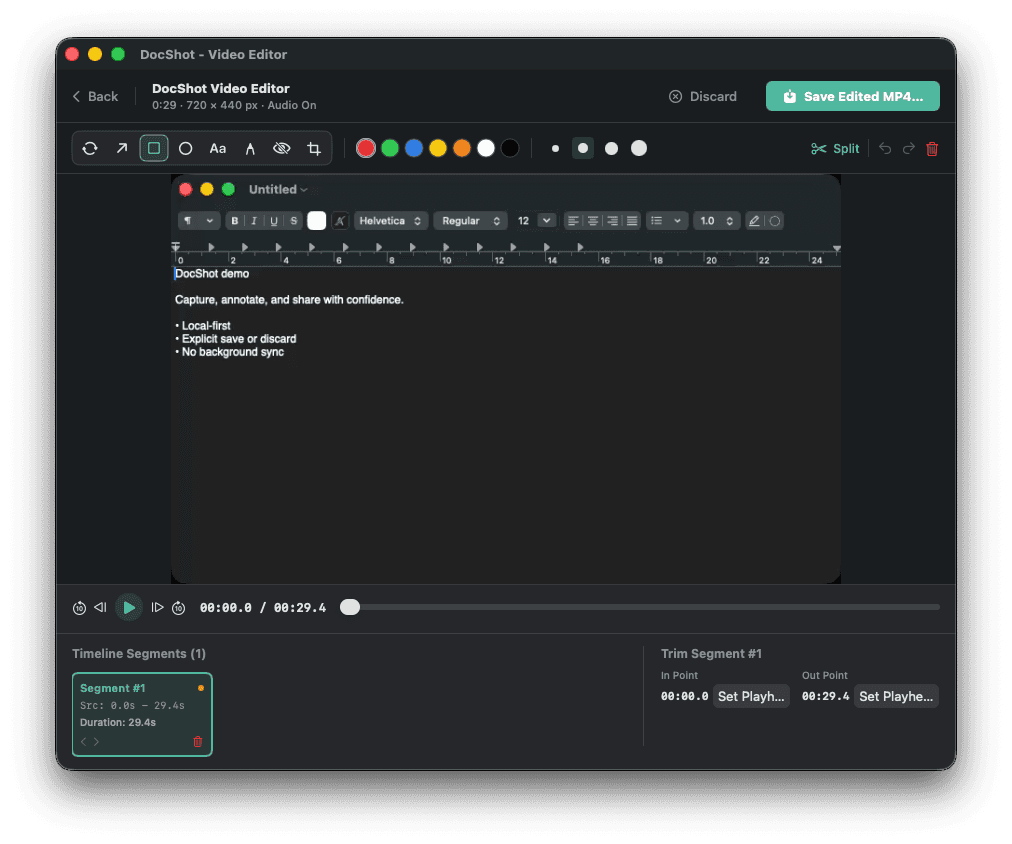Screen dimensions: 1012x844
Task: Move Segment #1 right with chevron
Action: [96, 741]
